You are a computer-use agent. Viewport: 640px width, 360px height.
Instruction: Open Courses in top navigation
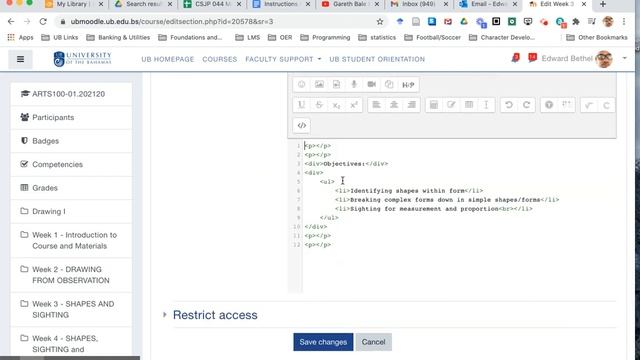click(220, 59)
